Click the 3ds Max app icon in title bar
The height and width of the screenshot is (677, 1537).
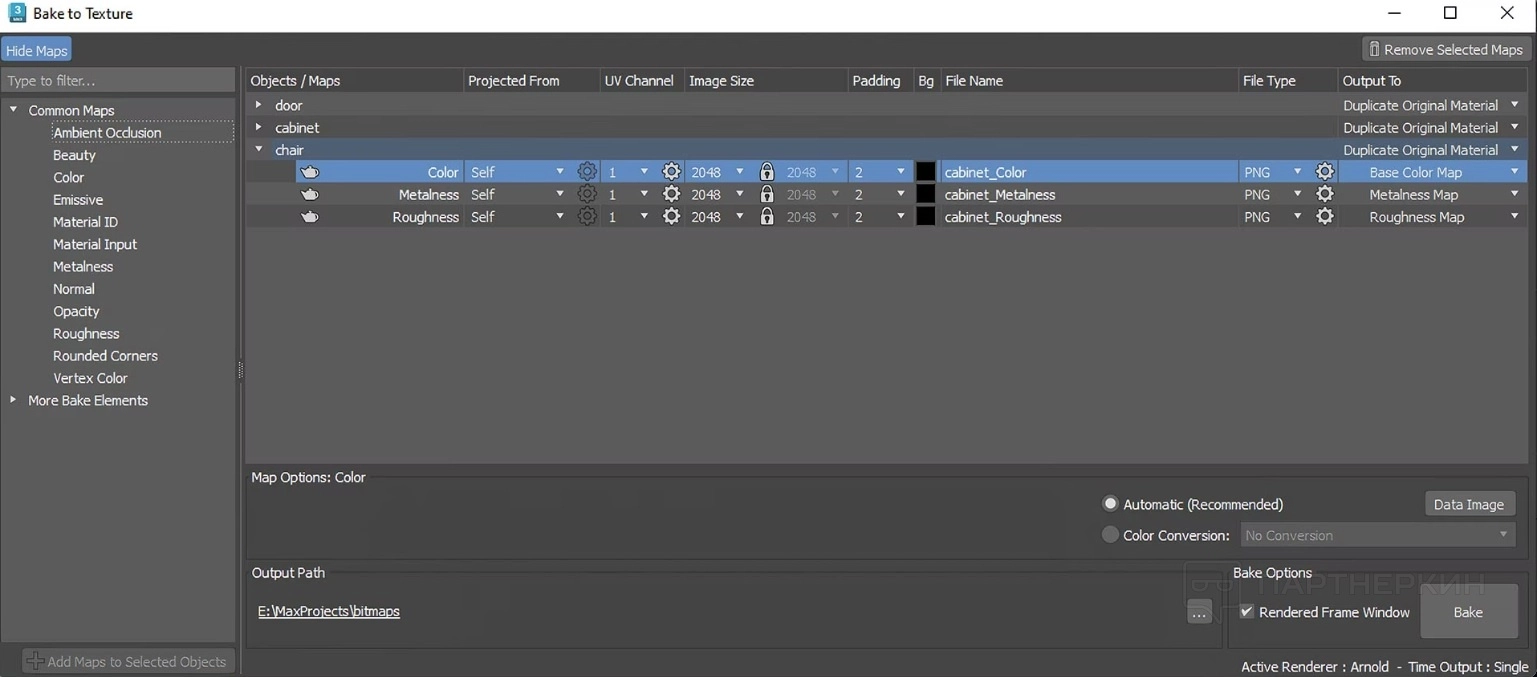click(16, 13)
